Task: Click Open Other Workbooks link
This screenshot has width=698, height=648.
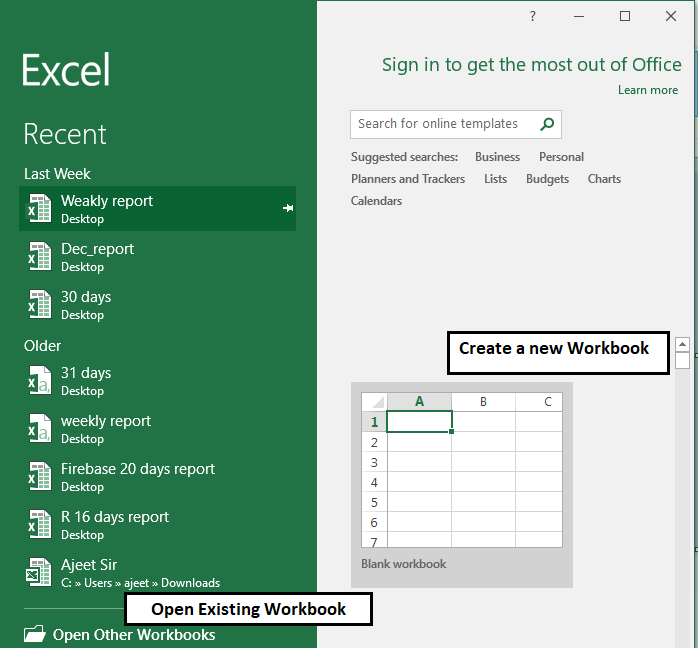Action: click(134, 635)
